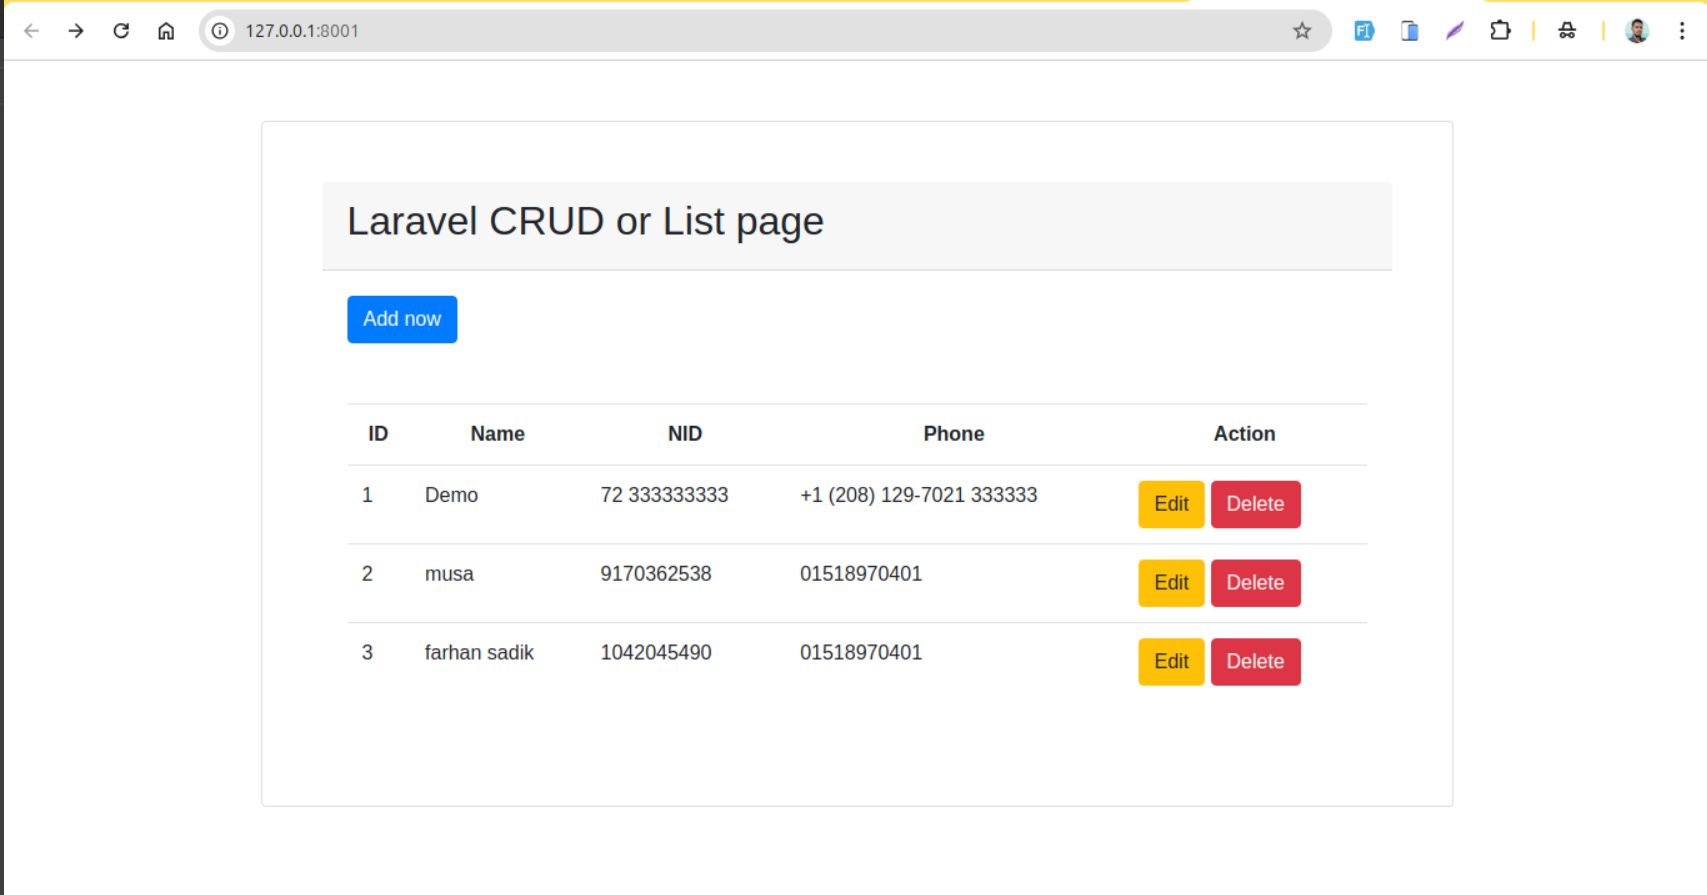Click the browser back arrow
This screenshot has width=1707, height=895.
point(32,31)
